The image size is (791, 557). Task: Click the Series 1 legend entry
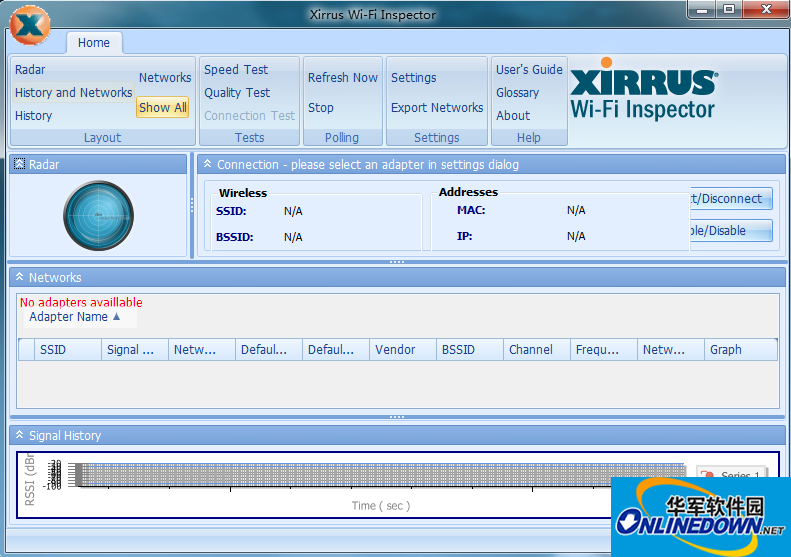click(732, 474)
